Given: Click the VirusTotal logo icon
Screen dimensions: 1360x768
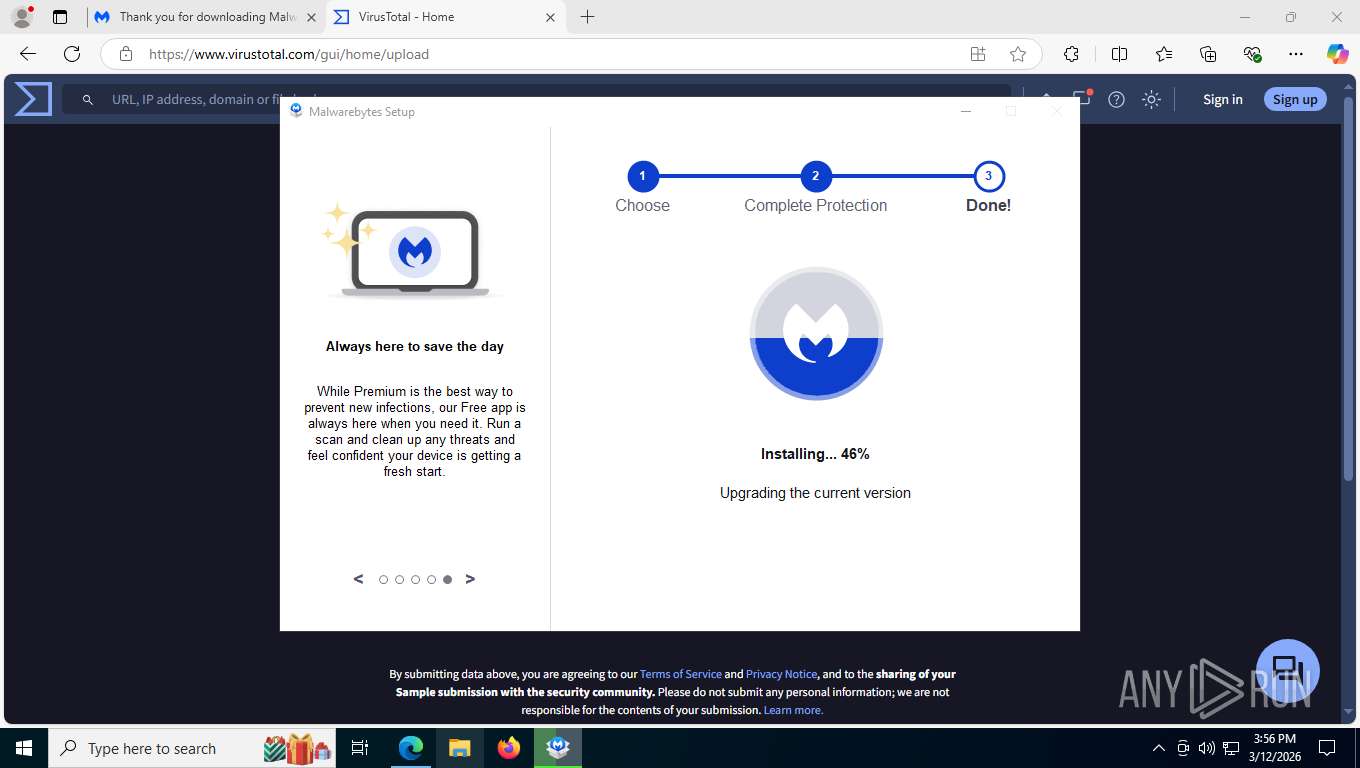Looking at the screenshot, I should pos(33,99).
